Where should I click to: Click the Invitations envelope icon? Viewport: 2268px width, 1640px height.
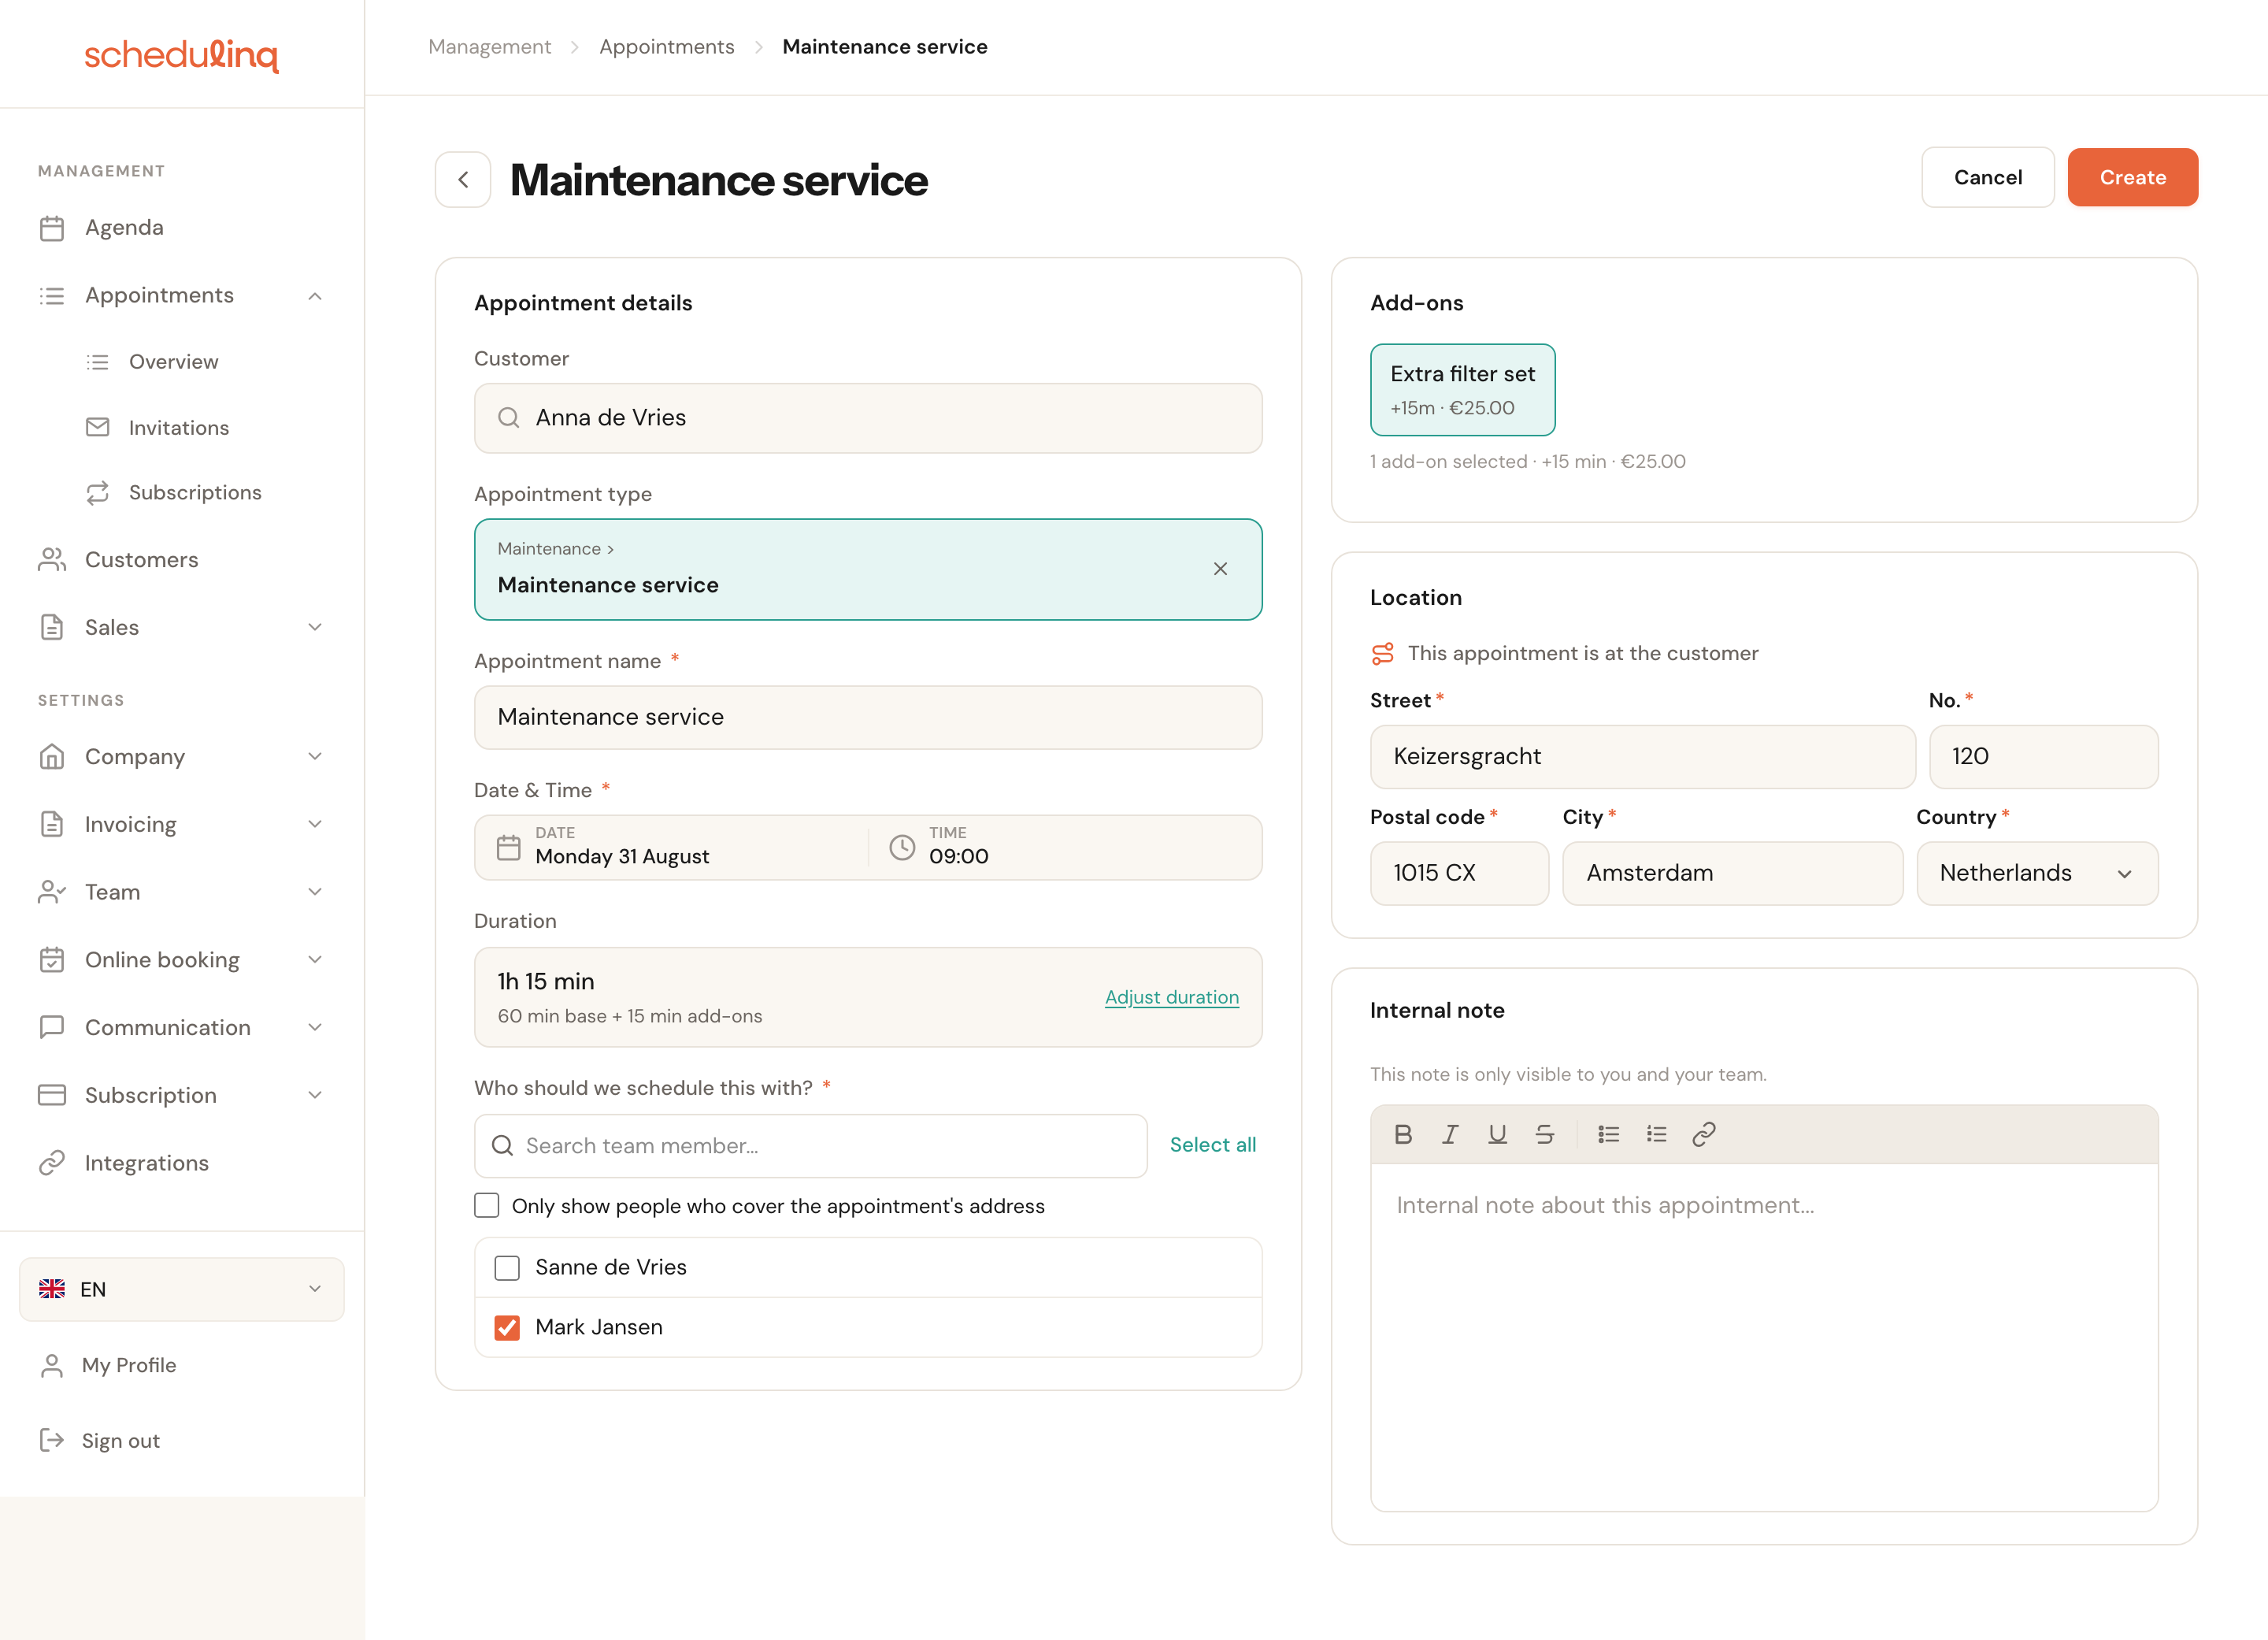[98, 428]
